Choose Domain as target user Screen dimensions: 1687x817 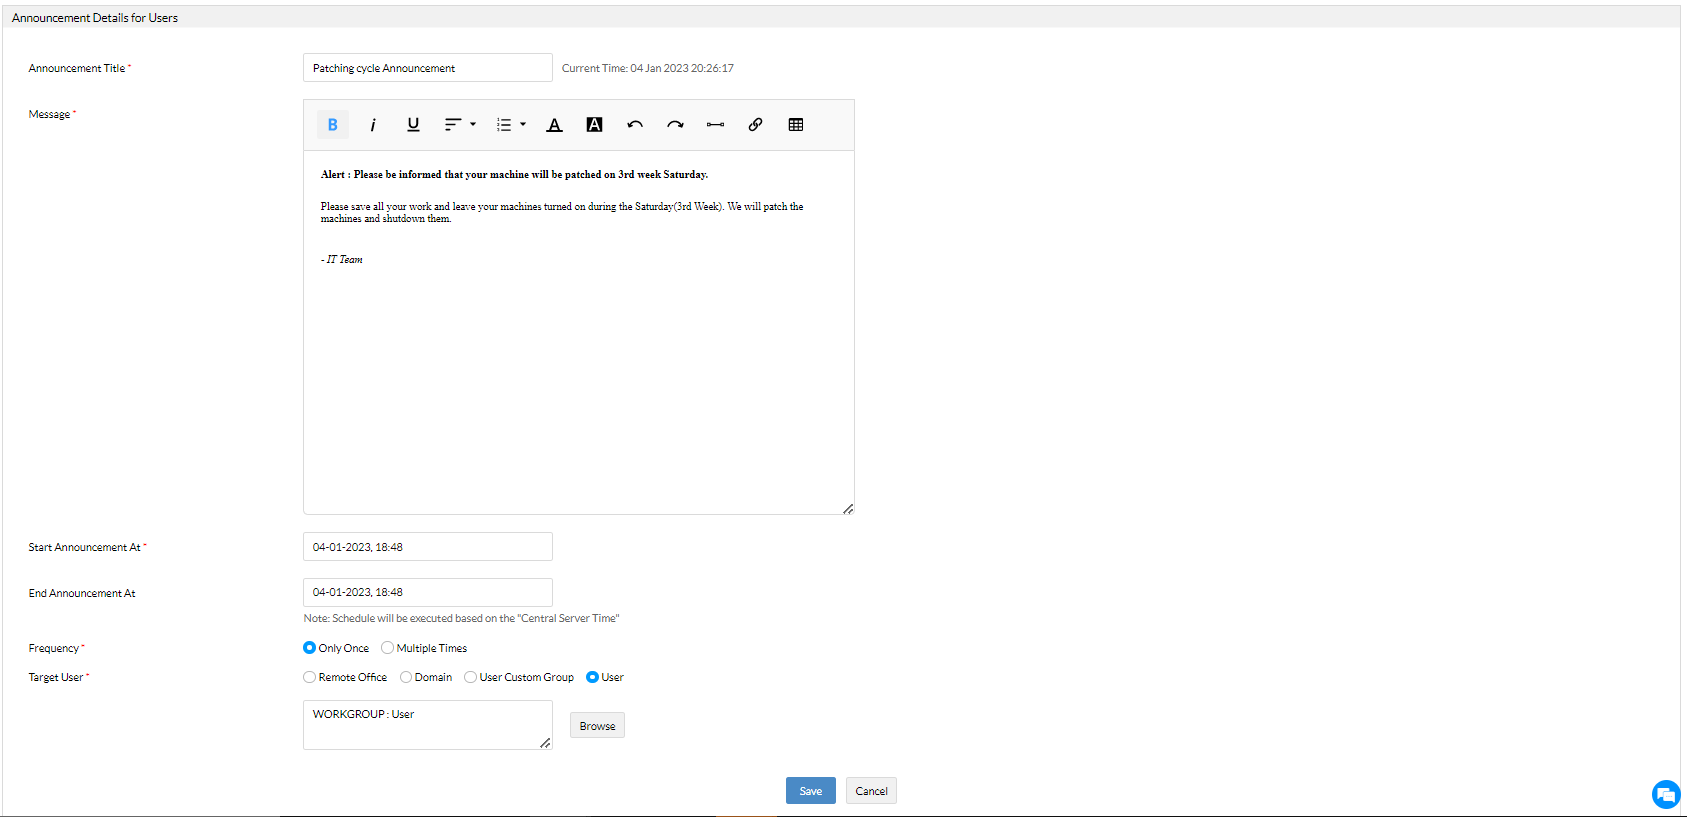point(406,677)
